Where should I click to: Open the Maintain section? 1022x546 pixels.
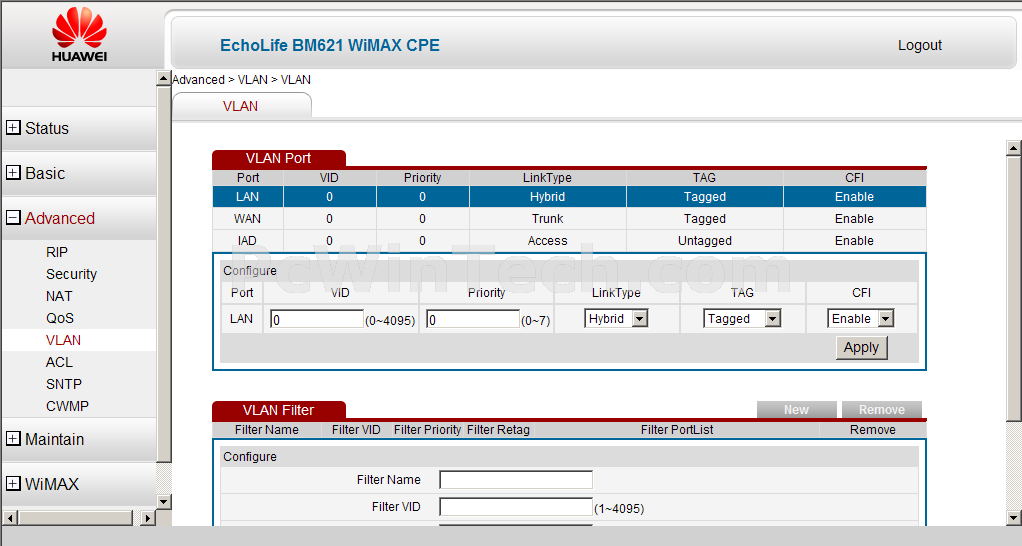coord(55,439)
